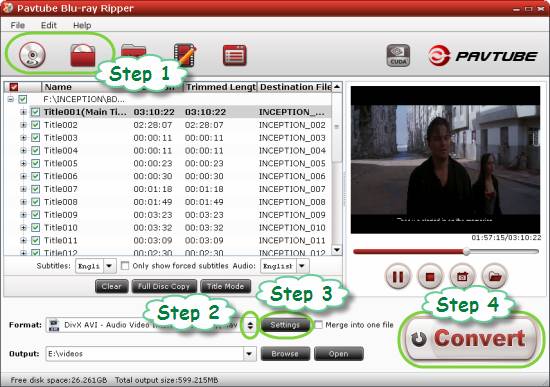
Task: Click the video preview frame
Action: (445, 160)
